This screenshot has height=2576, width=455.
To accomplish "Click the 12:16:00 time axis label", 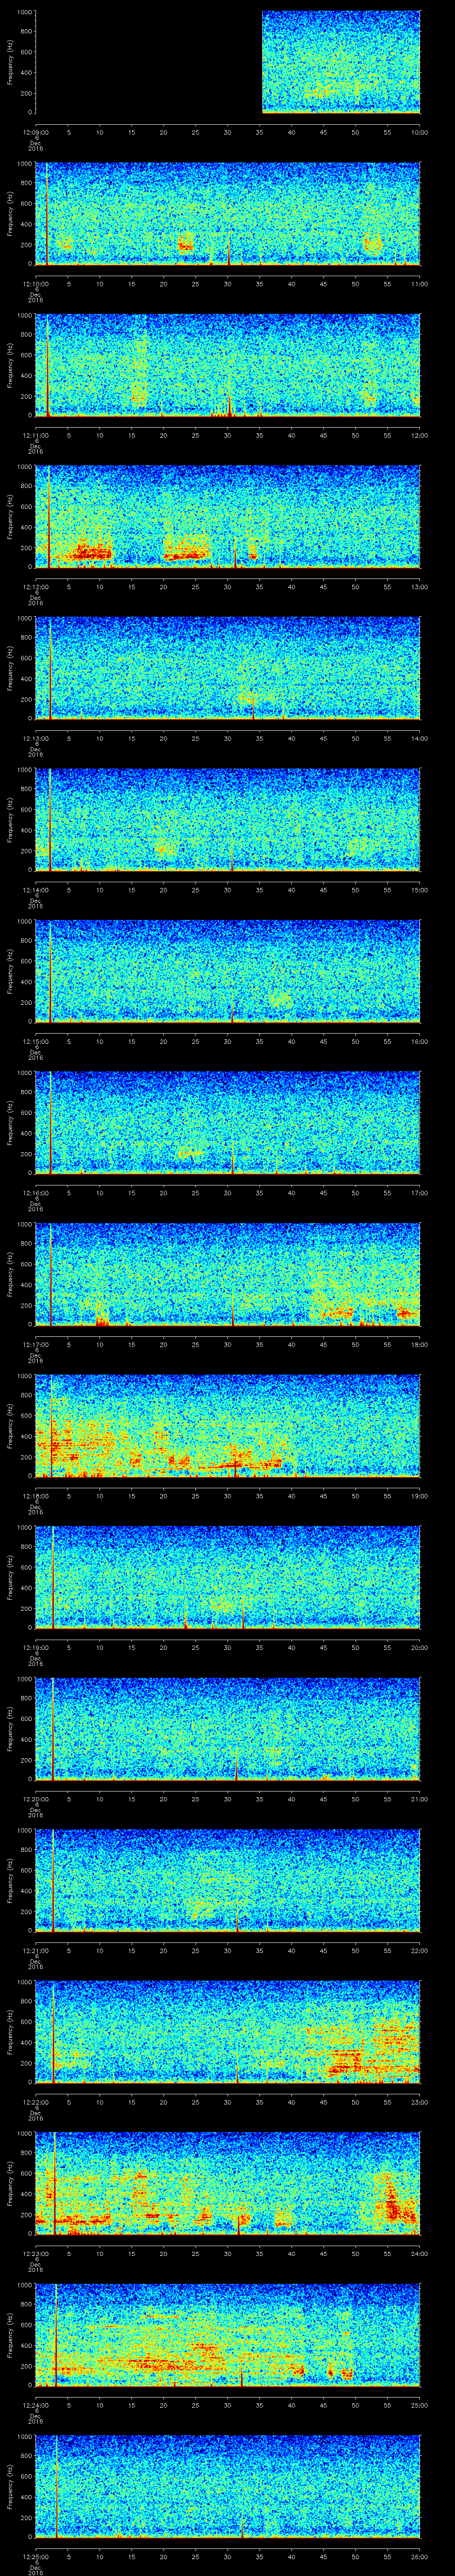I will pyautogui.click(x=36, y=1192).
